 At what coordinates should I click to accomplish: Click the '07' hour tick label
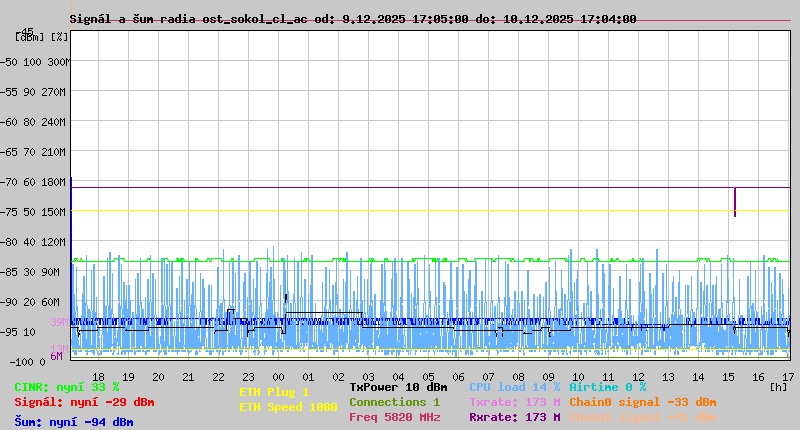(488, 377)
